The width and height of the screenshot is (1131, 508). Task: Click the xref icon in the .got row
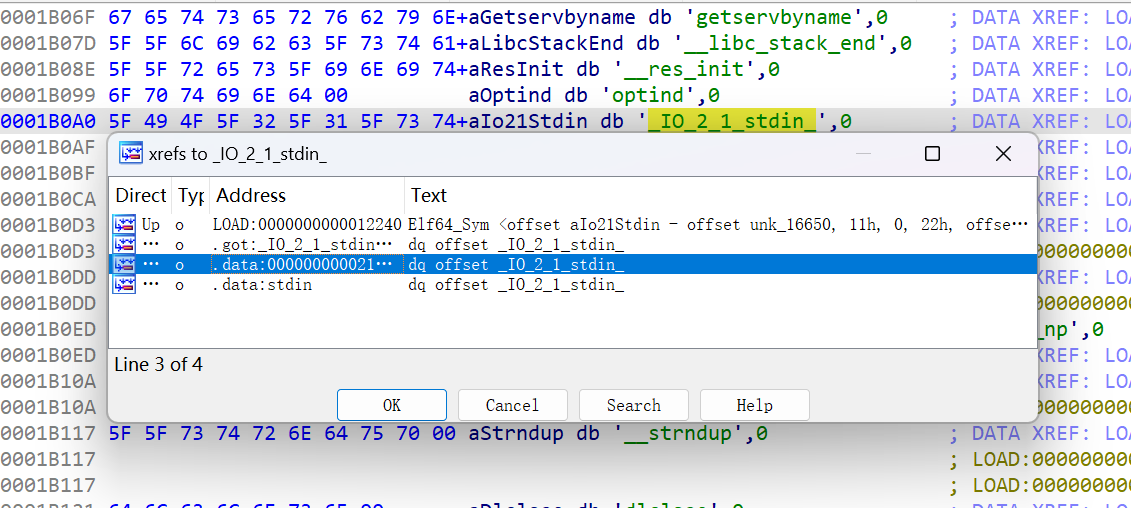point(125,245)
